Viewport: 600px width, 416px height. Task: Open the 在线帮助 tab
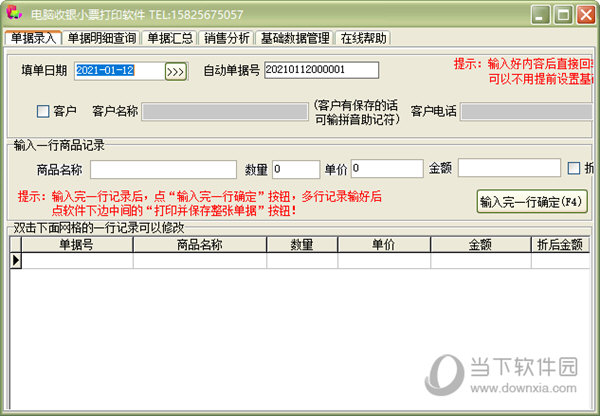[363, 38]
